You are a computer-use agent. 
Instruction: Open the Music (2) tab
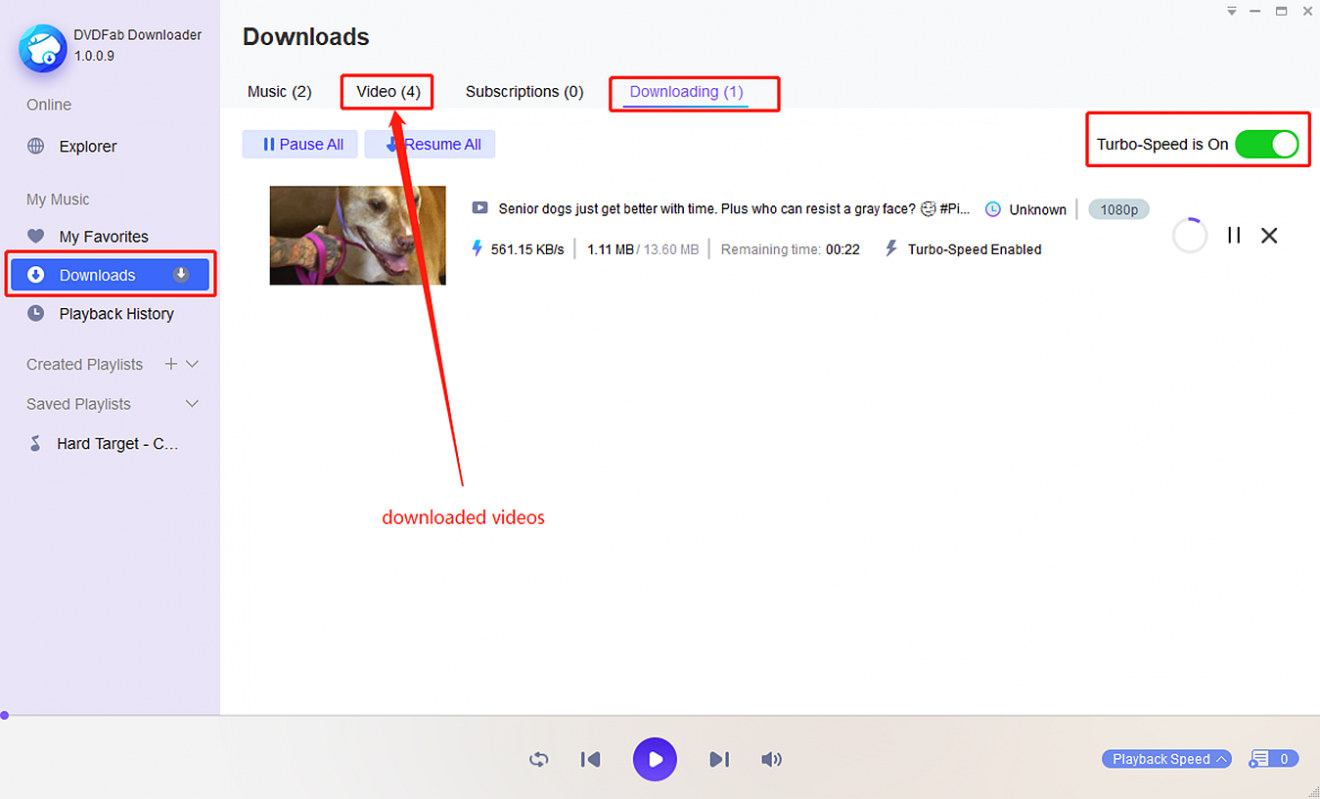click(279, 92)
